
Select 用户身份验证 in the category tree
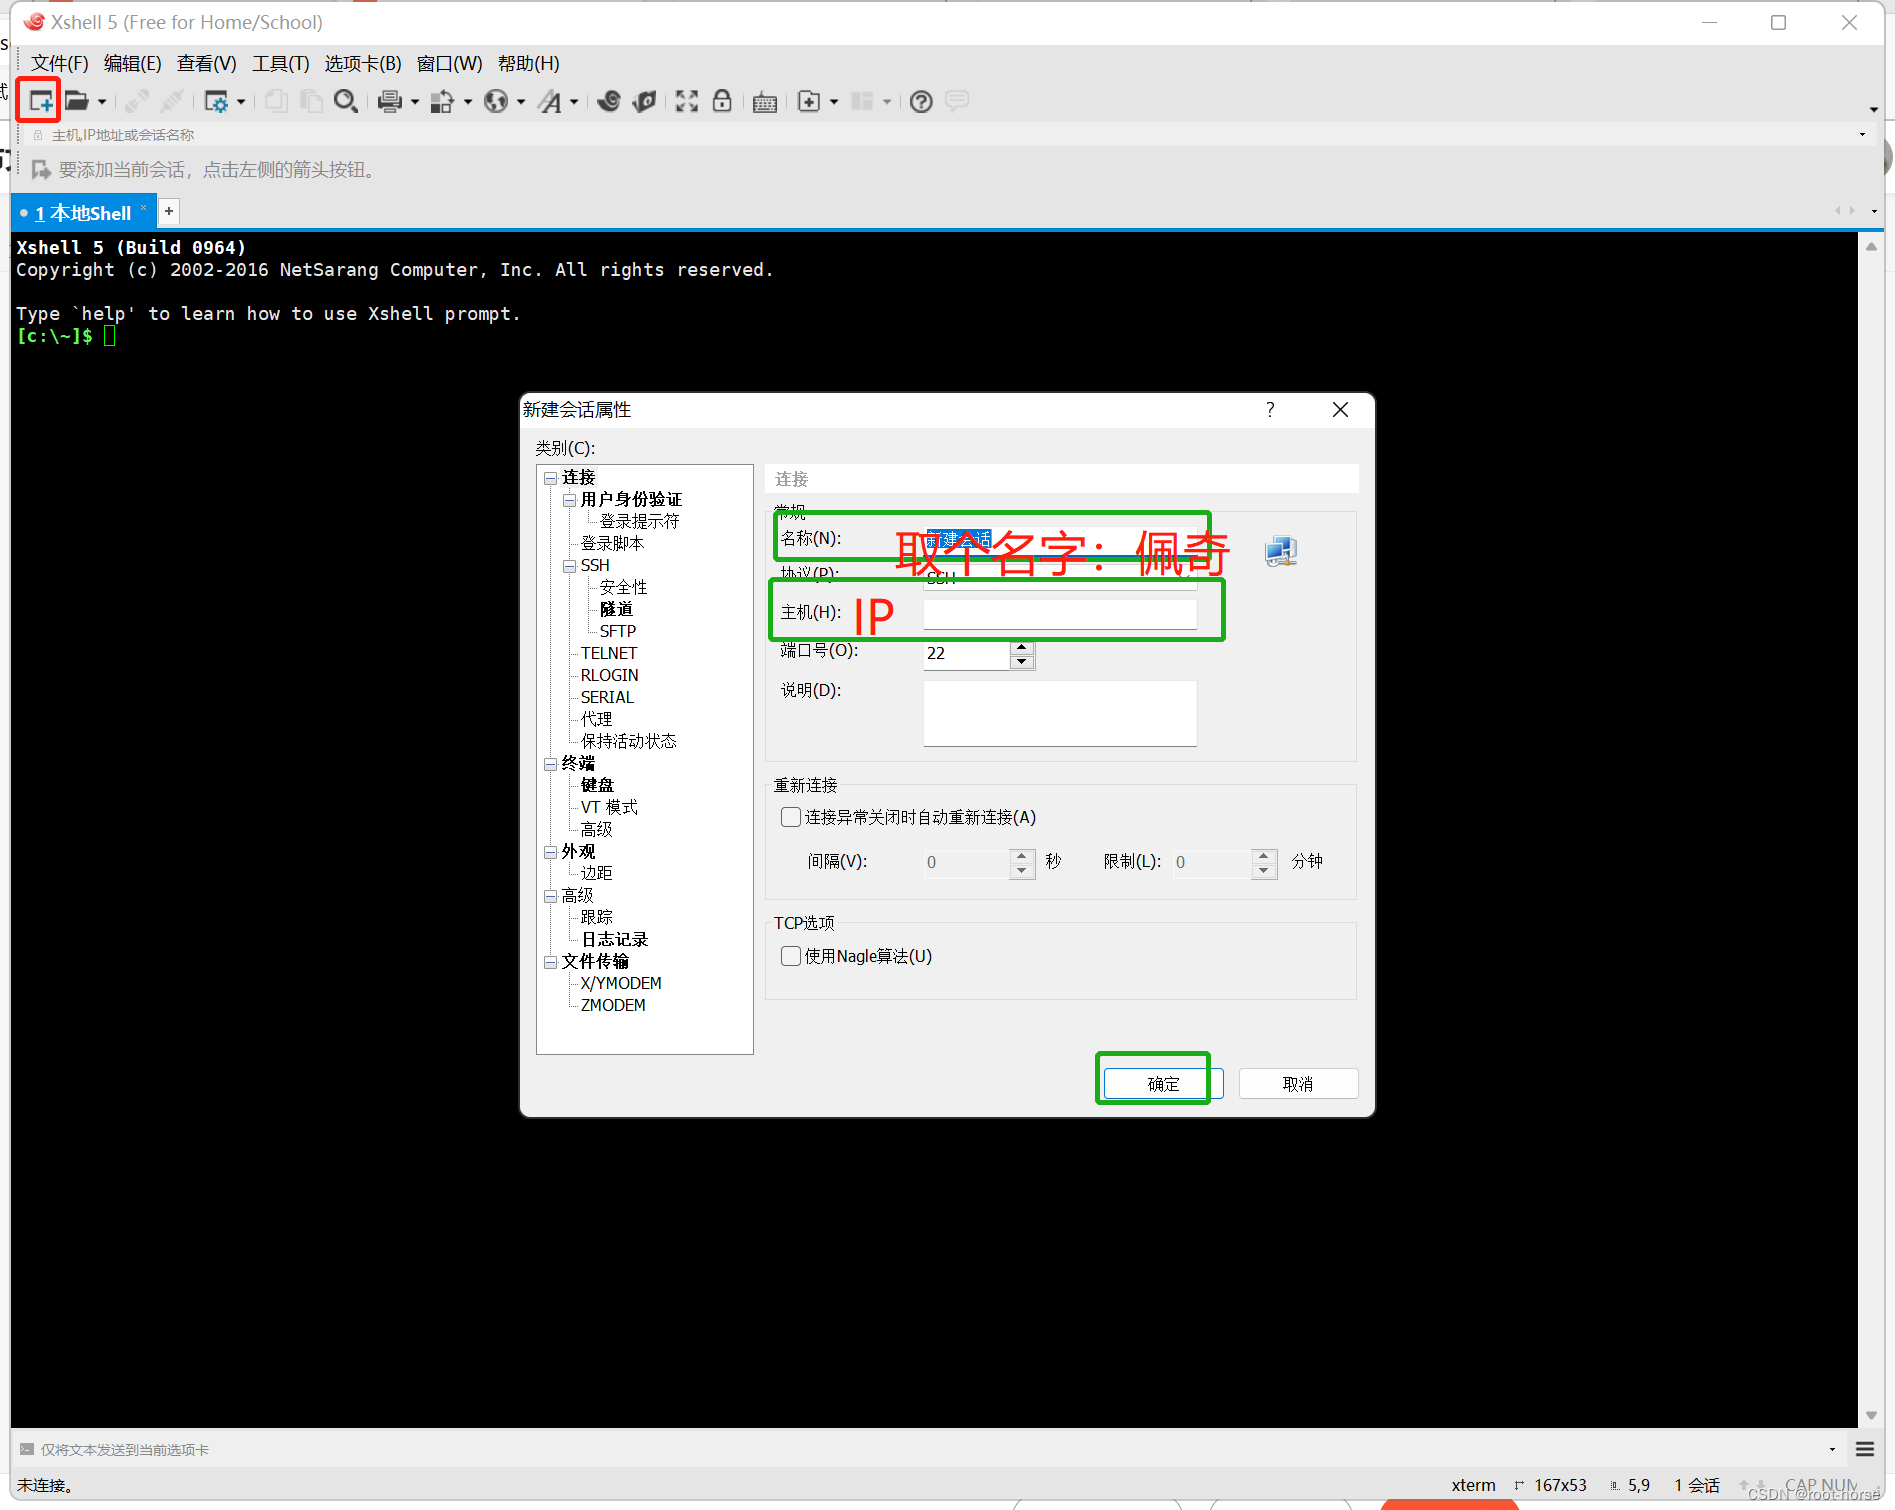(631, 499)
